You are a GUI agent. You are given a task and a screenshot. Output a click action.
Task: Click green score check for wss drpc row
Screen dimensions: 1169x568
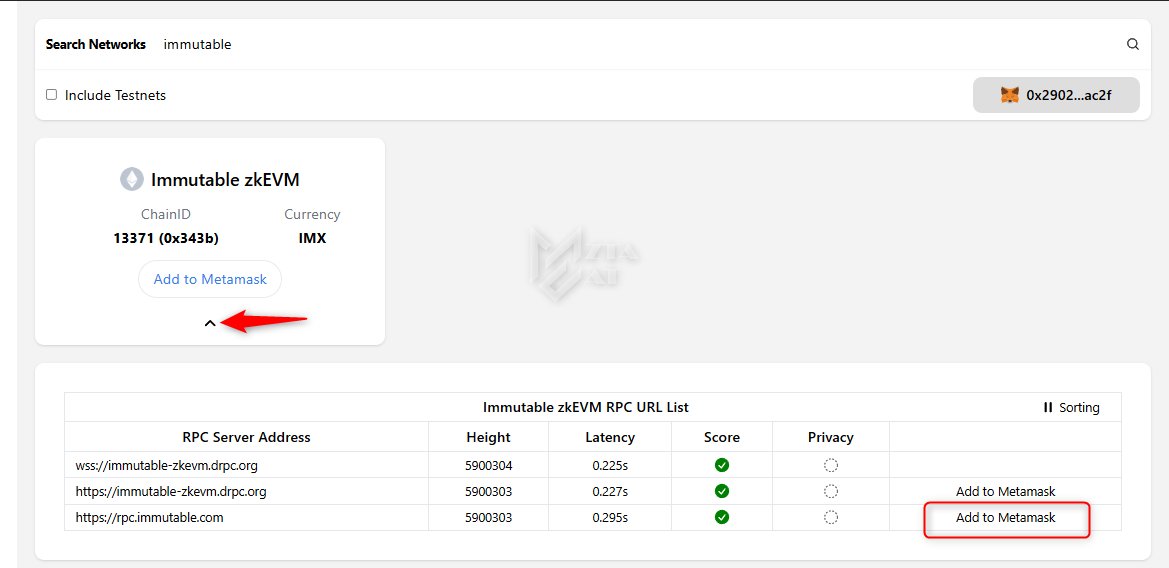tap(722, 465)
